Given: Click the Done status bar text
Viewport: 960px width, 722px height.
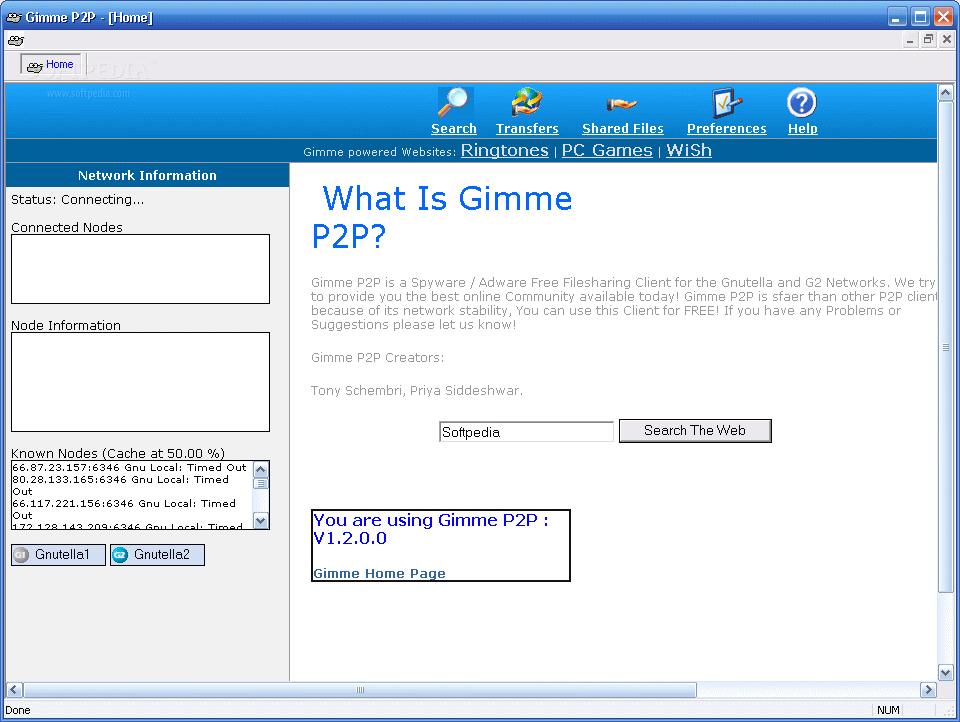Looking at the screenshot, I should [18, 710].
